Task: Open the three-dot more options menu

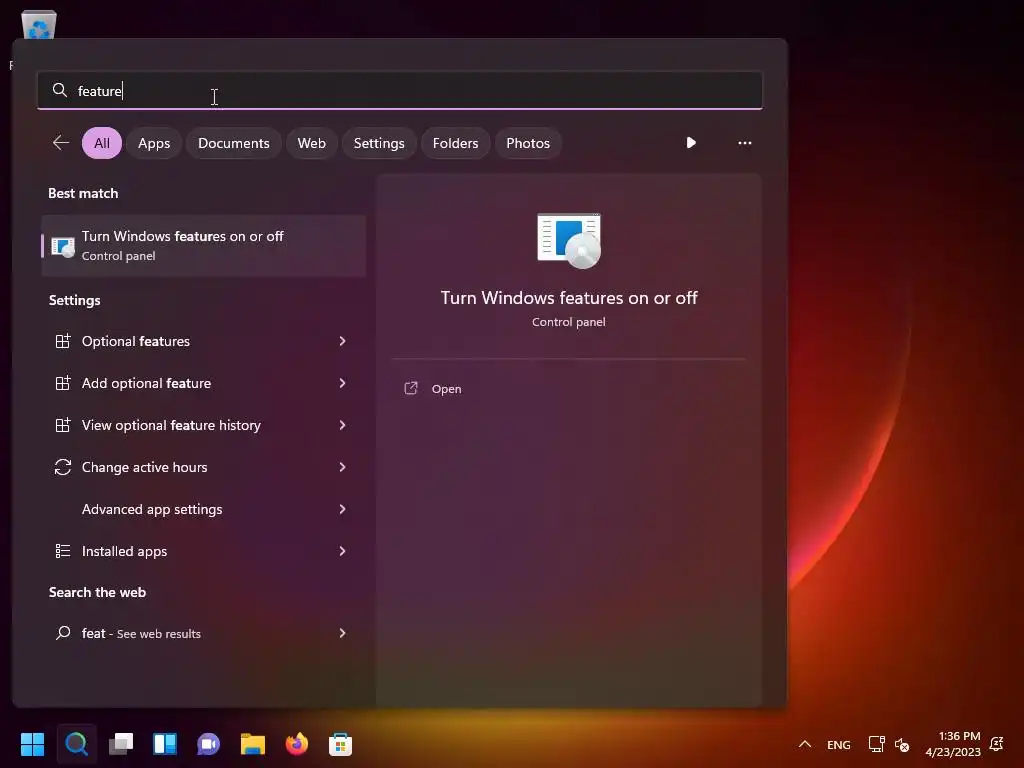Action: [x=744, y=142]
